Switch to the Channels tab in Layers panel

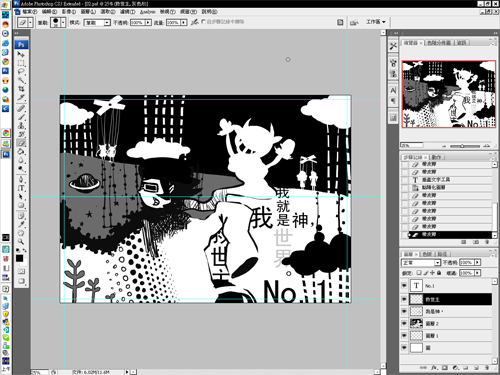(x=427, y=254)
